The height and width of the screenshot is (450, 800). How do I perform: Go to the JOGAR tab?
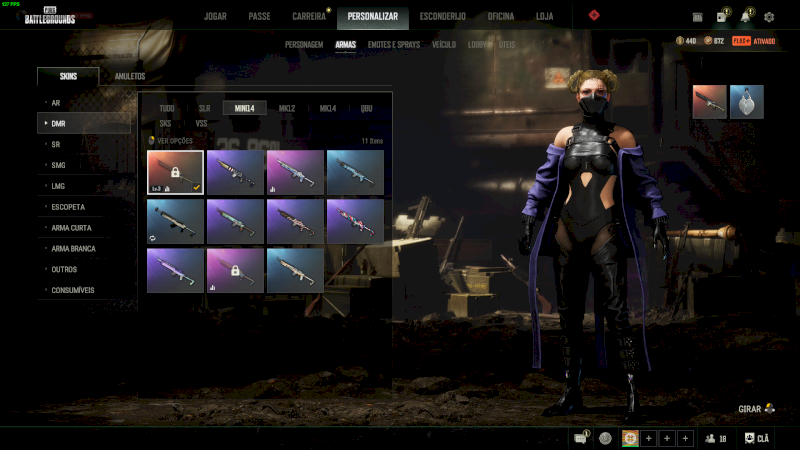pyautogui.click(x=215, y=16)
